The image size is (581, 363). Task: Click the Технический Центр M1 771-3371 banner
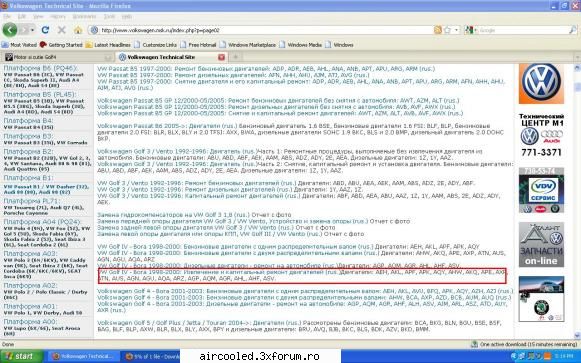pos(541,135)
